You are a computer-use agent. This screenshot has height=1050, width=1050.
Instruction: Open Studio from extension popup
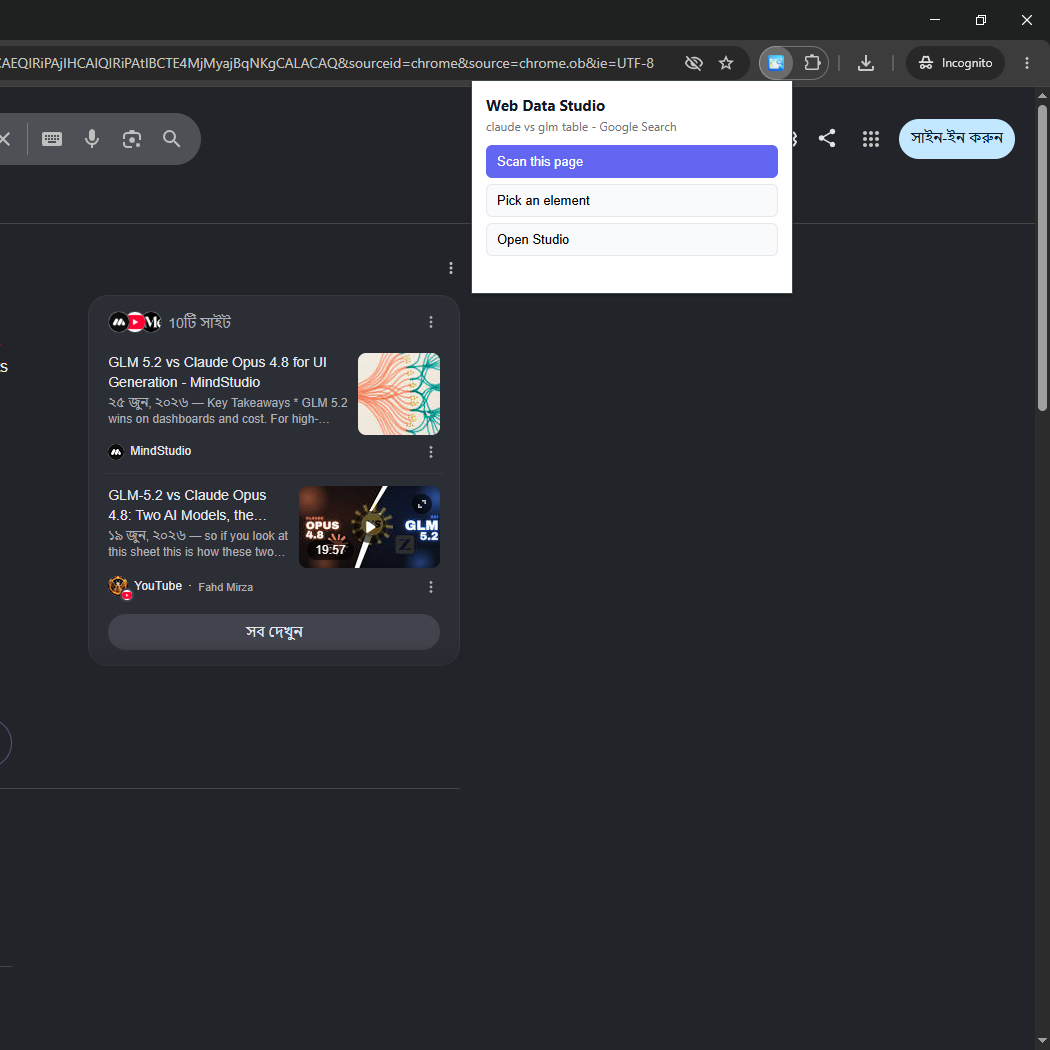coord(631,239)
